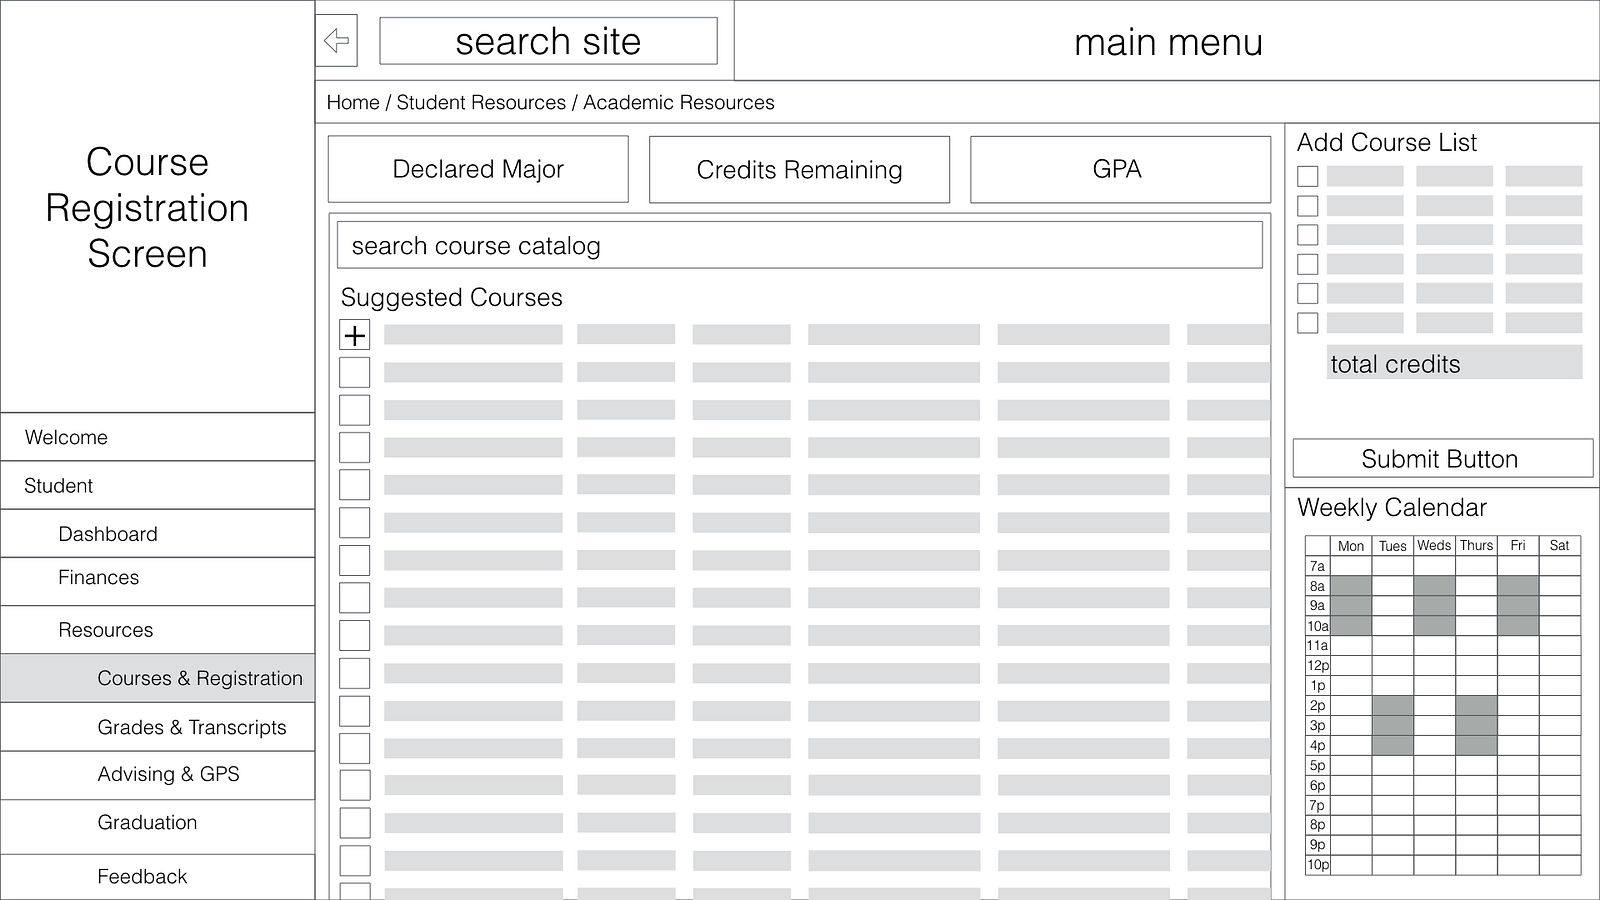Go to Grades & Transcripts
Screen dimensions: 1600x900
pyautogui.click(x=191, y=727)
